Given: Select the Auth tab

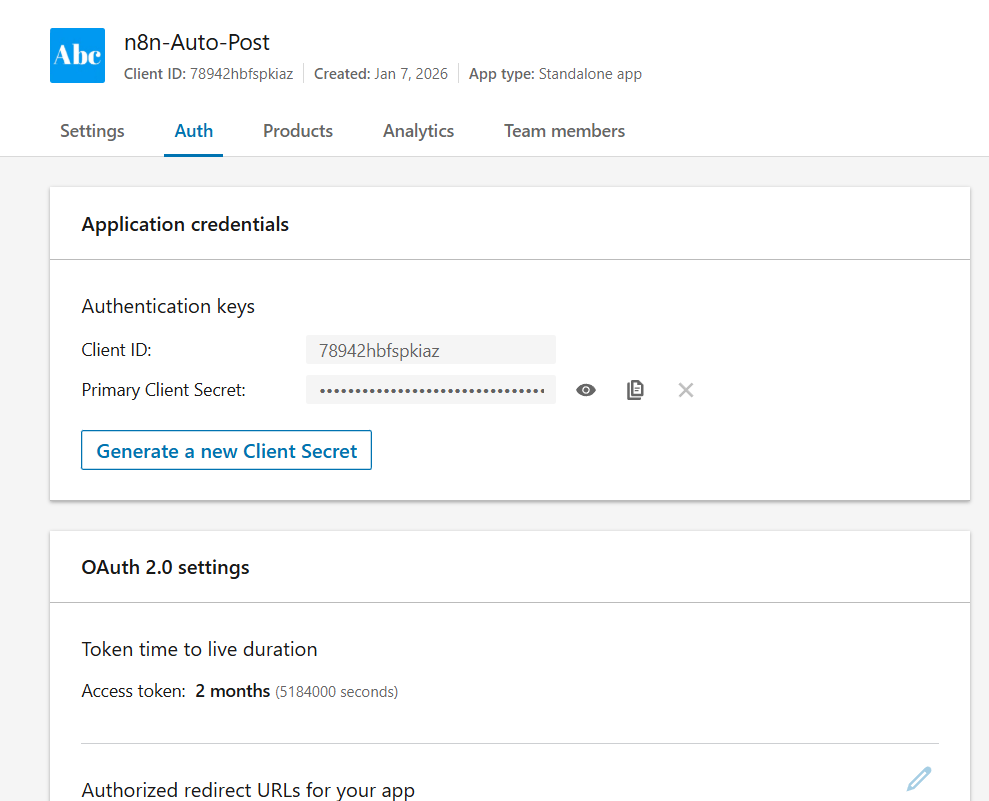Looking at the screenshot, I should (x=193, y=131).
